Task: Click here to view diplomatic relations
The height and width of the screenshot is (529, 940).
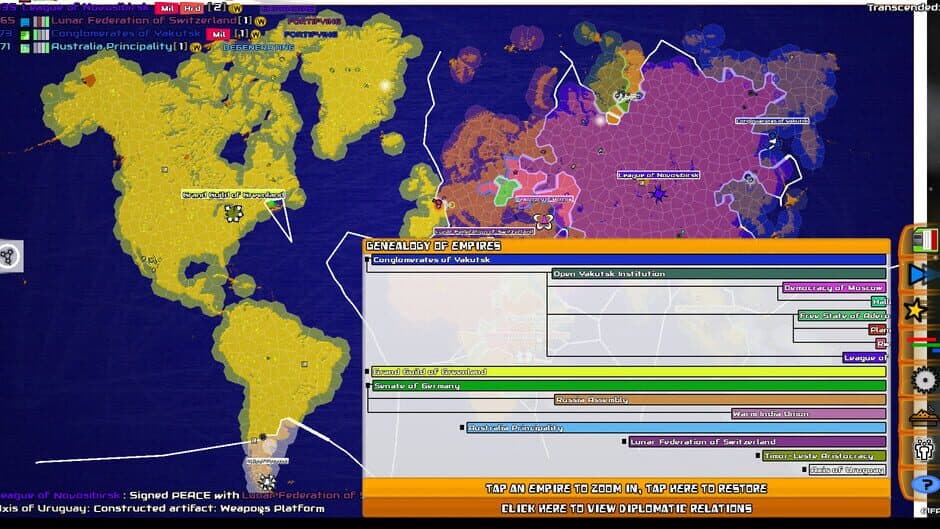Action: click(x=626, y=508)
